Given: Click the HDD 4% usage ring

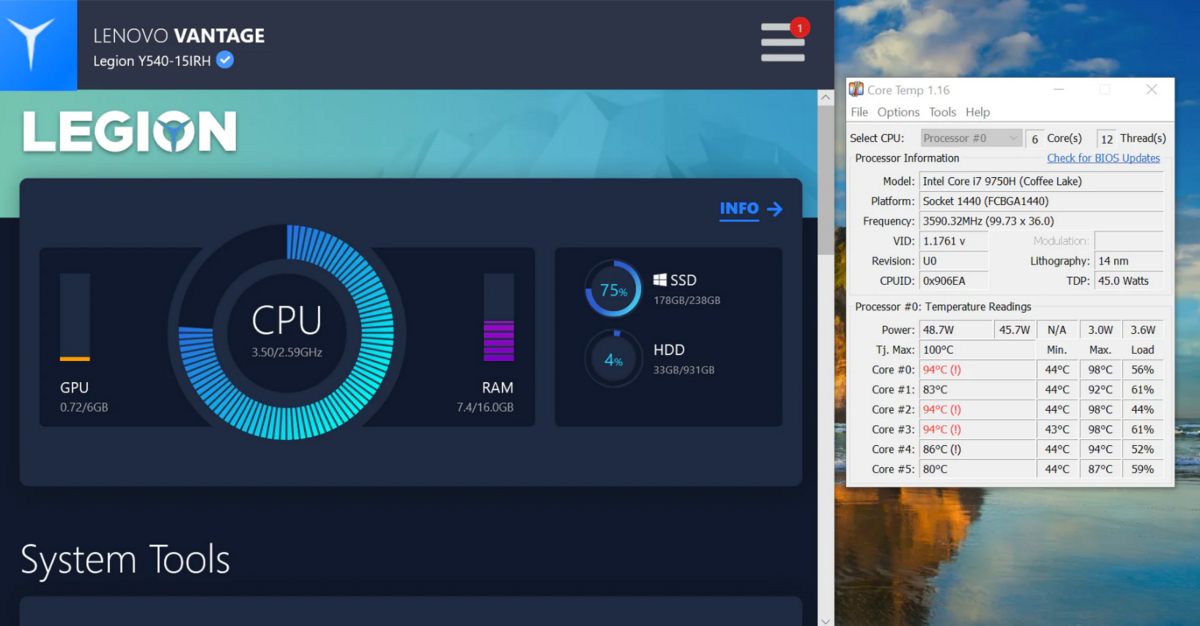Looking at the screenshot, I should point(613,359).
